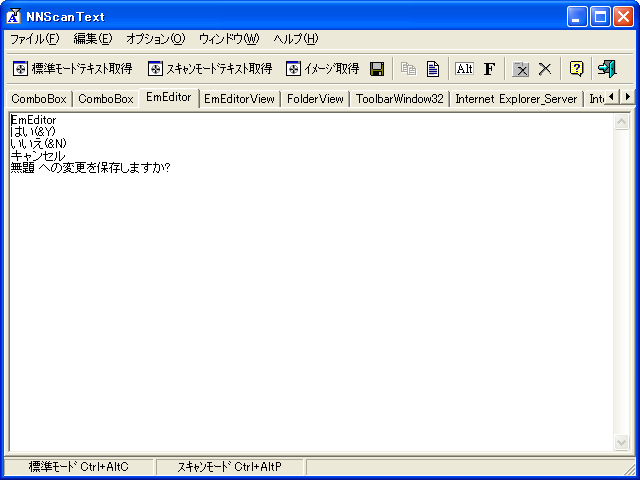Click スキャンモード Ctrl+AltP status bar entry
Image resolution: width=640 pixels, height=480 pixels.
229,467
